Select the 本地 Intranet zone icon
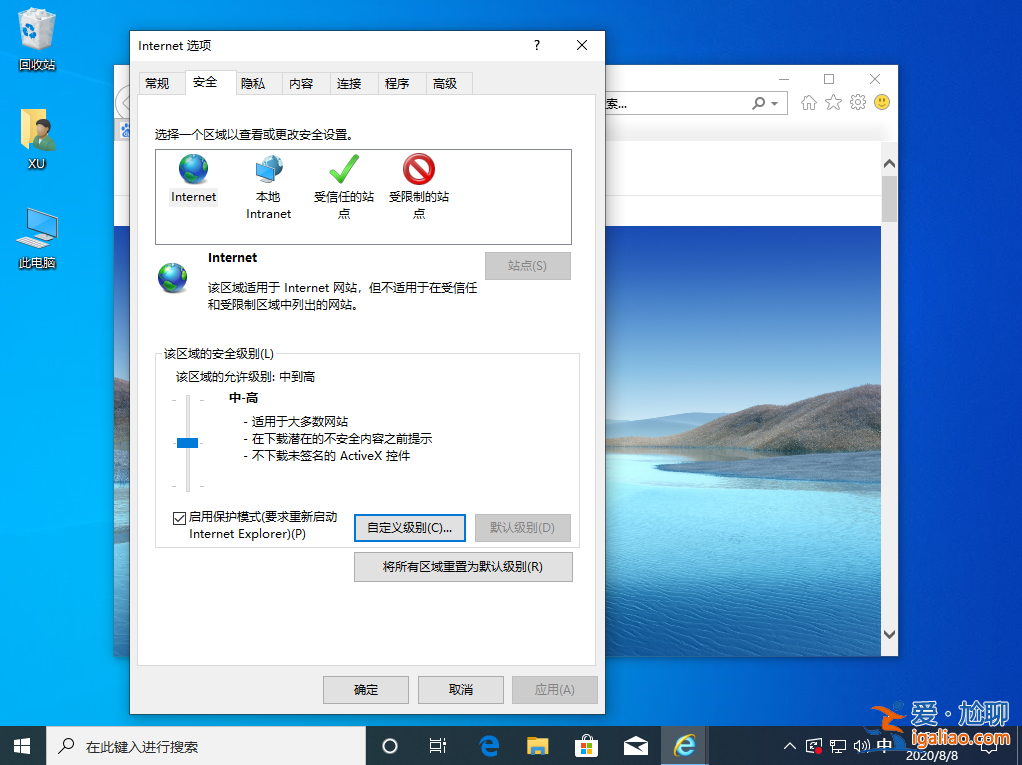1022x765 pixels. point(268,176)
